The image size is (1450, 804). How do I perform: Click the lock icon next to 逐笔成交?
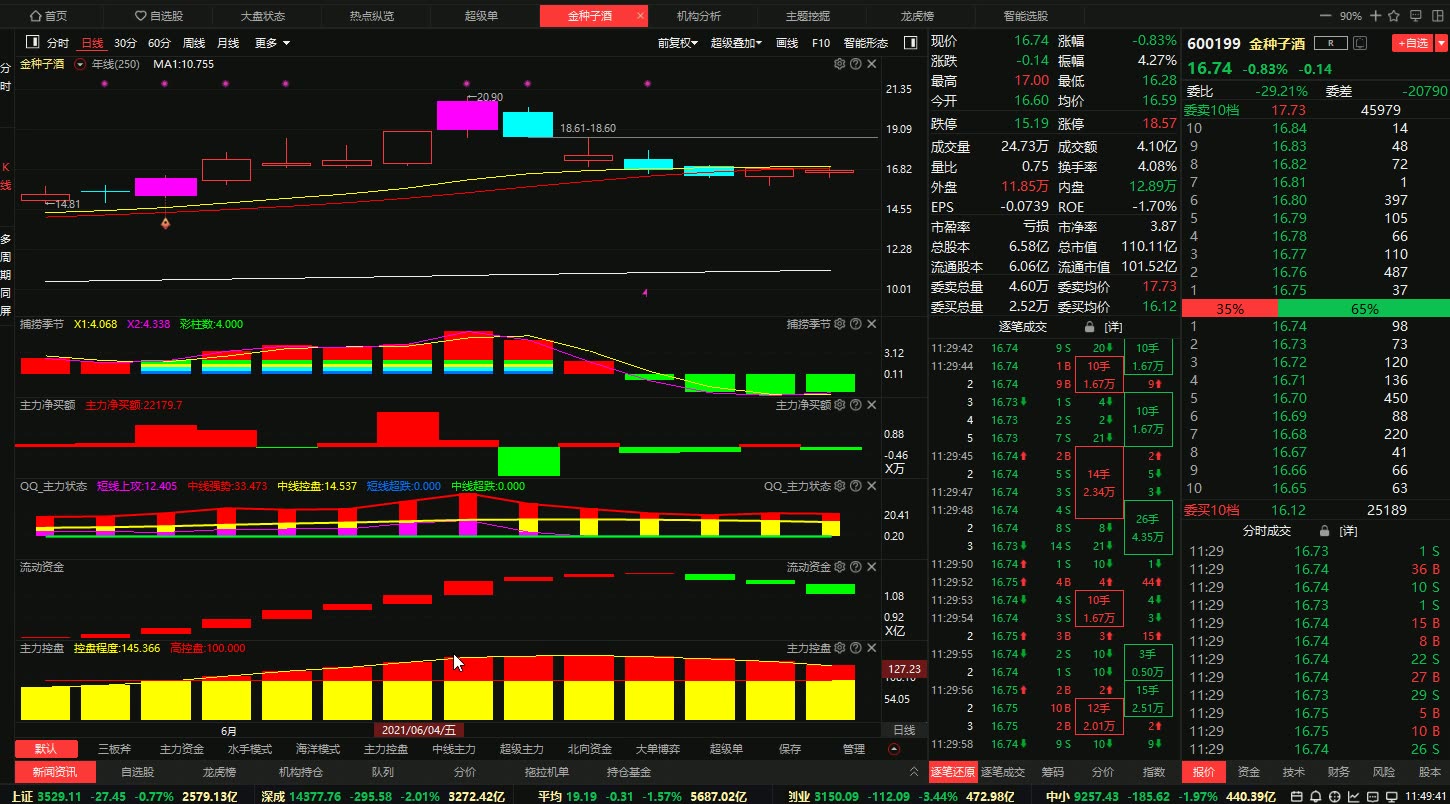pyautogui.click(x=1090, y=327)
